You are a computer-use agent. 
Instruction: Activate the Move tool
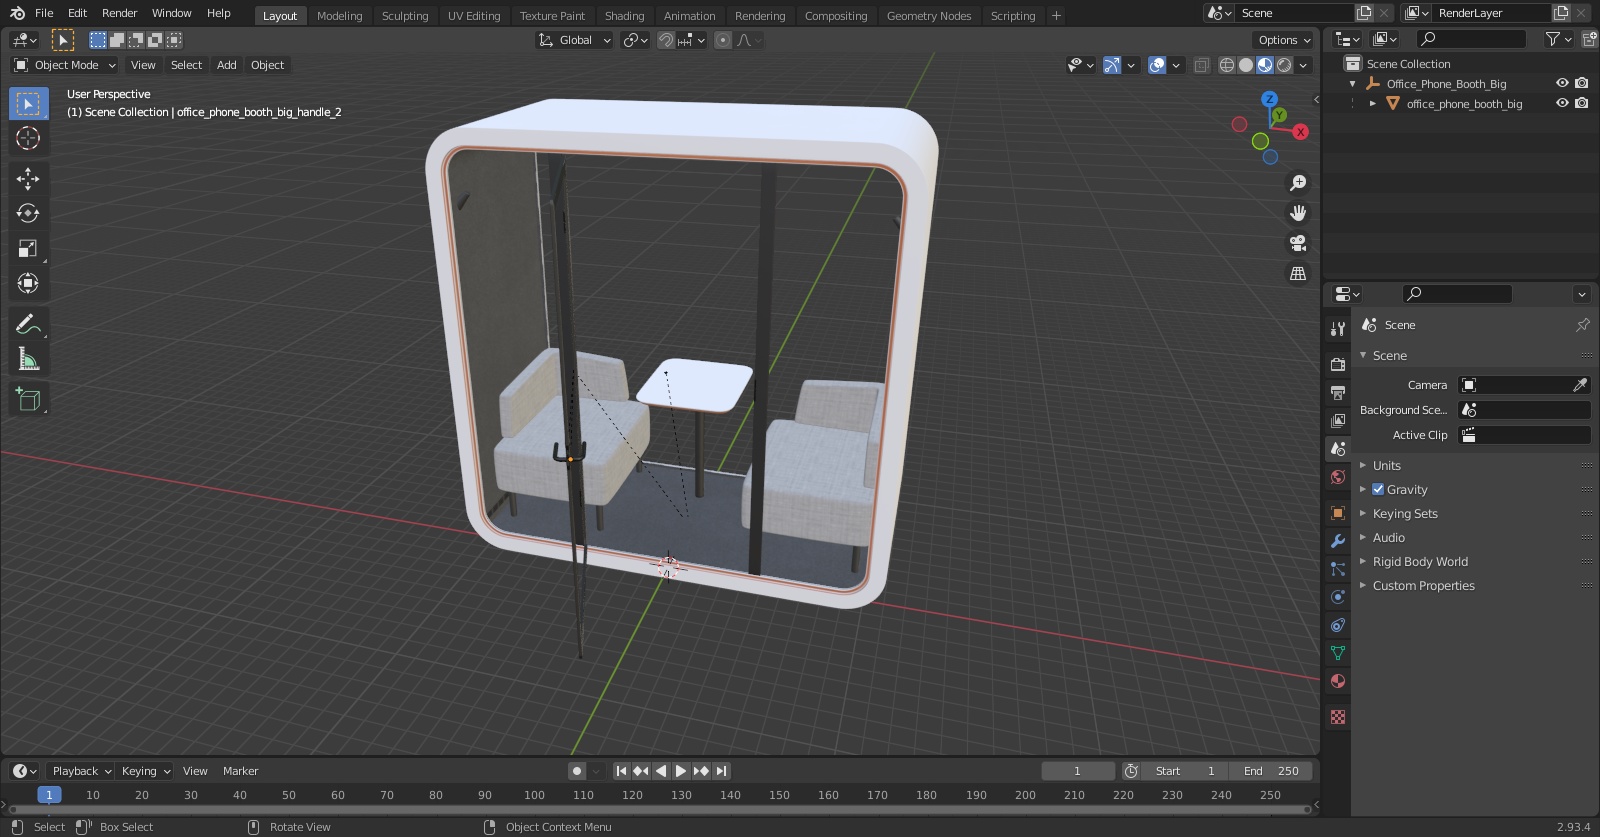coord(28,179)
